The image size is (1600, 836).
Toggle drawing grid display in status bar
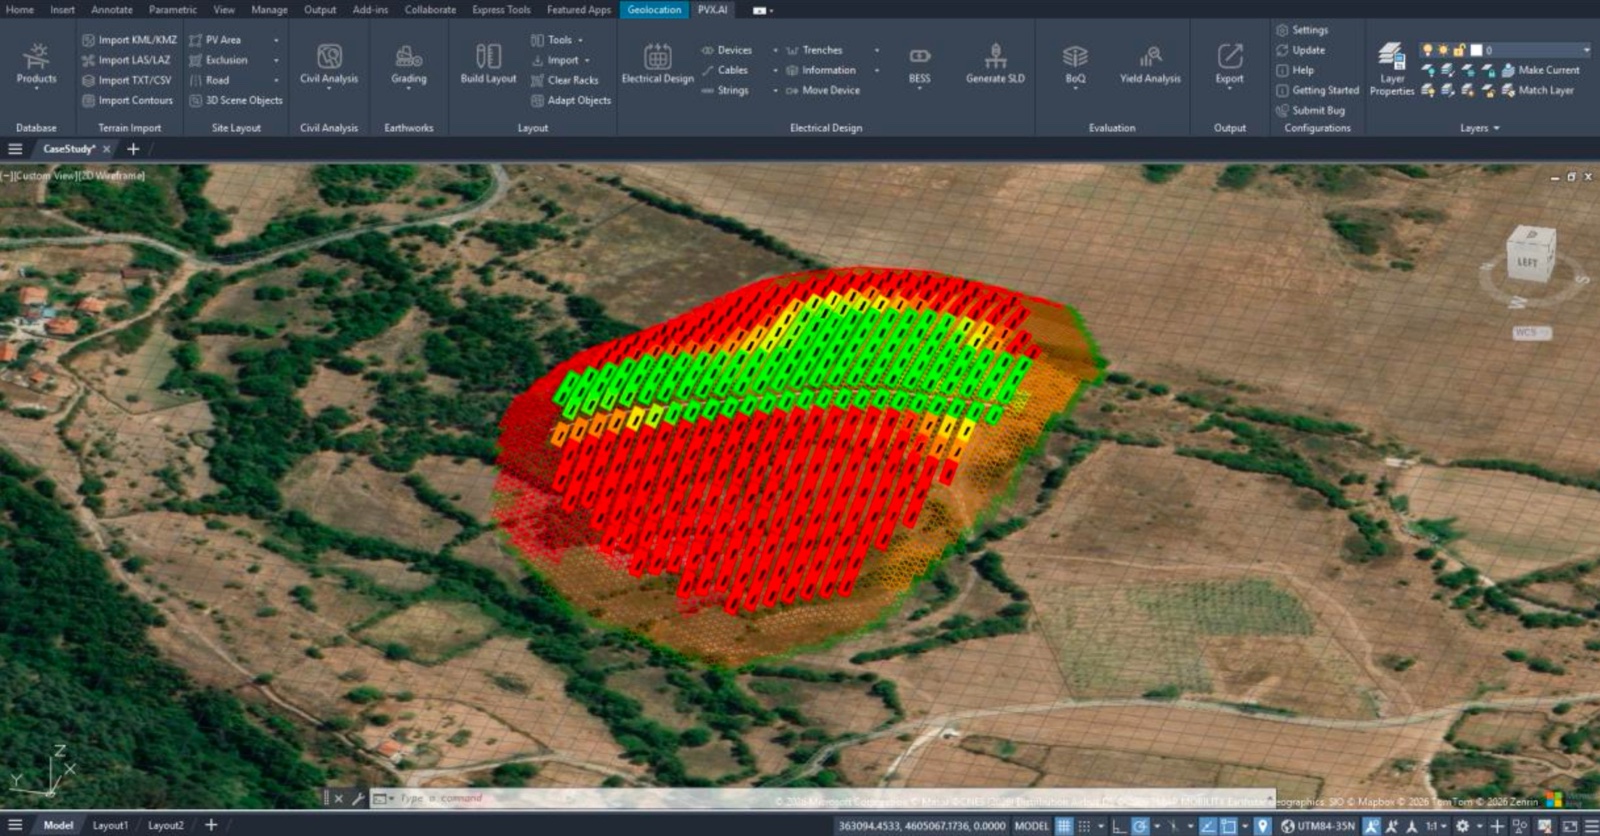[x=1063, y=826]
